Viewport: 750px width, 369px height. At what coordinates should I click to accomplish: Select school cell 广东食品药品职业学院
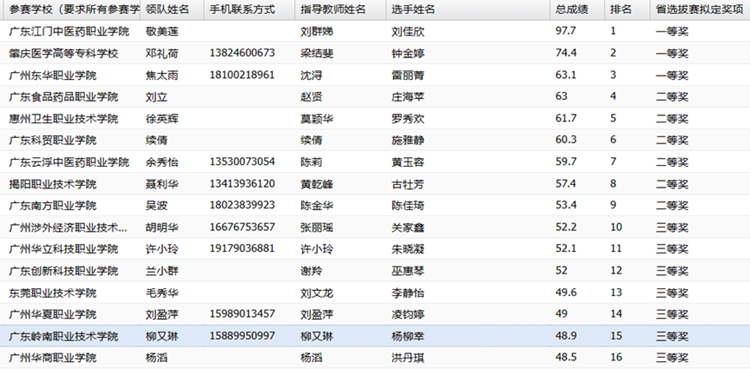point(64,97)
